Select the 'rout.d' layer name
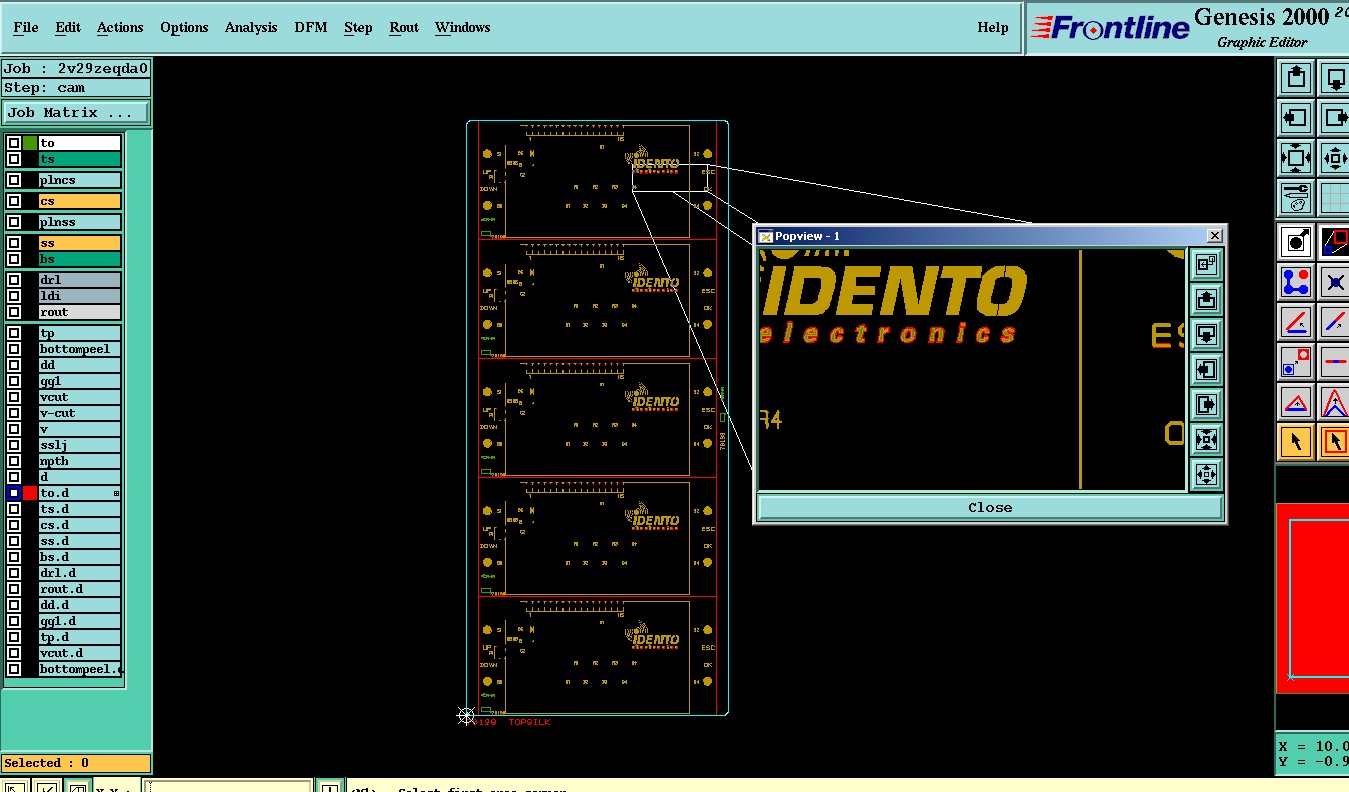 point(80,589)
